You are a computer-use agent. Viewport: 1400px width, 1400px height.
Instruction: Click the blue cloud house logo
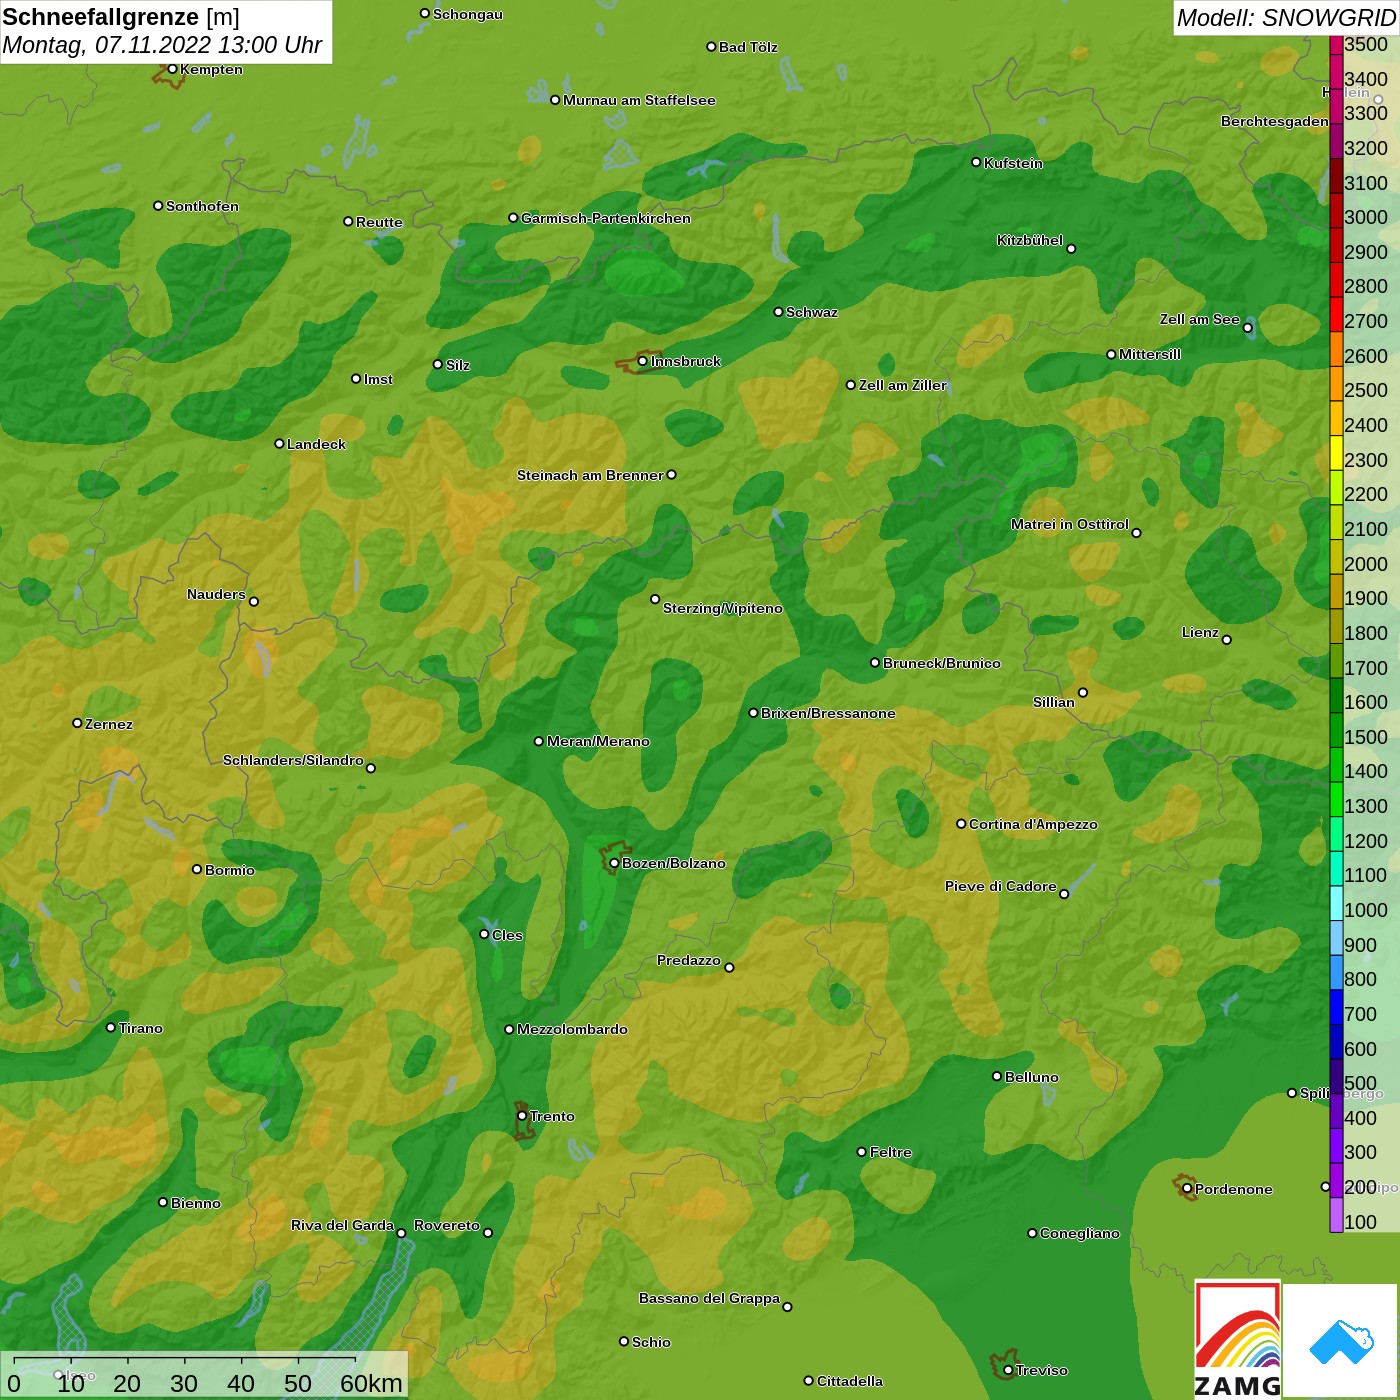coord(1341,1341)
